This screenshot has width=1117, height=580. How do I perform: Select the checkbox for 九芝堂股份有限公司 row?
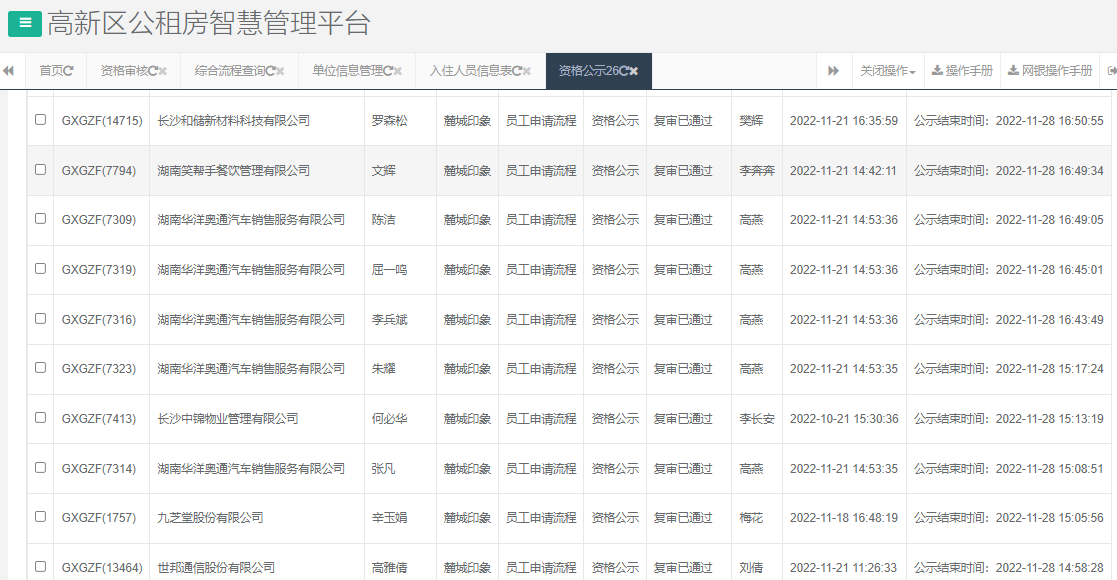(40, 517)
